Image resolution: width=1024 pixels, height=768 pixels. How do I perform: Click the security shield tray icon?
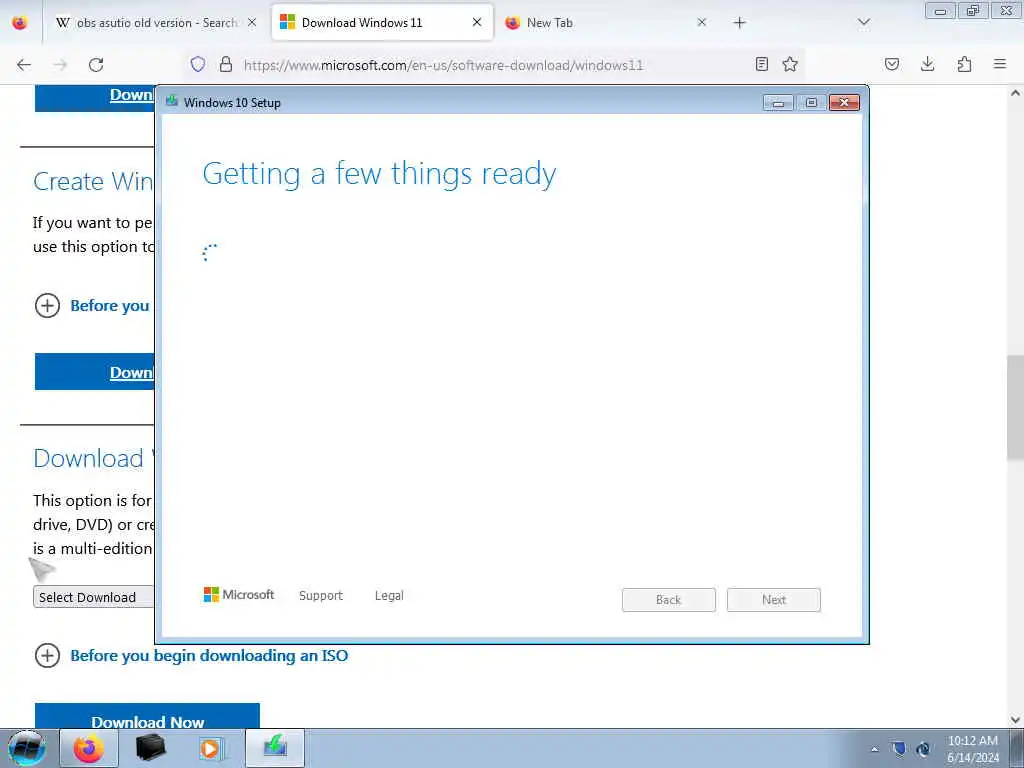(x=899, y=748)
